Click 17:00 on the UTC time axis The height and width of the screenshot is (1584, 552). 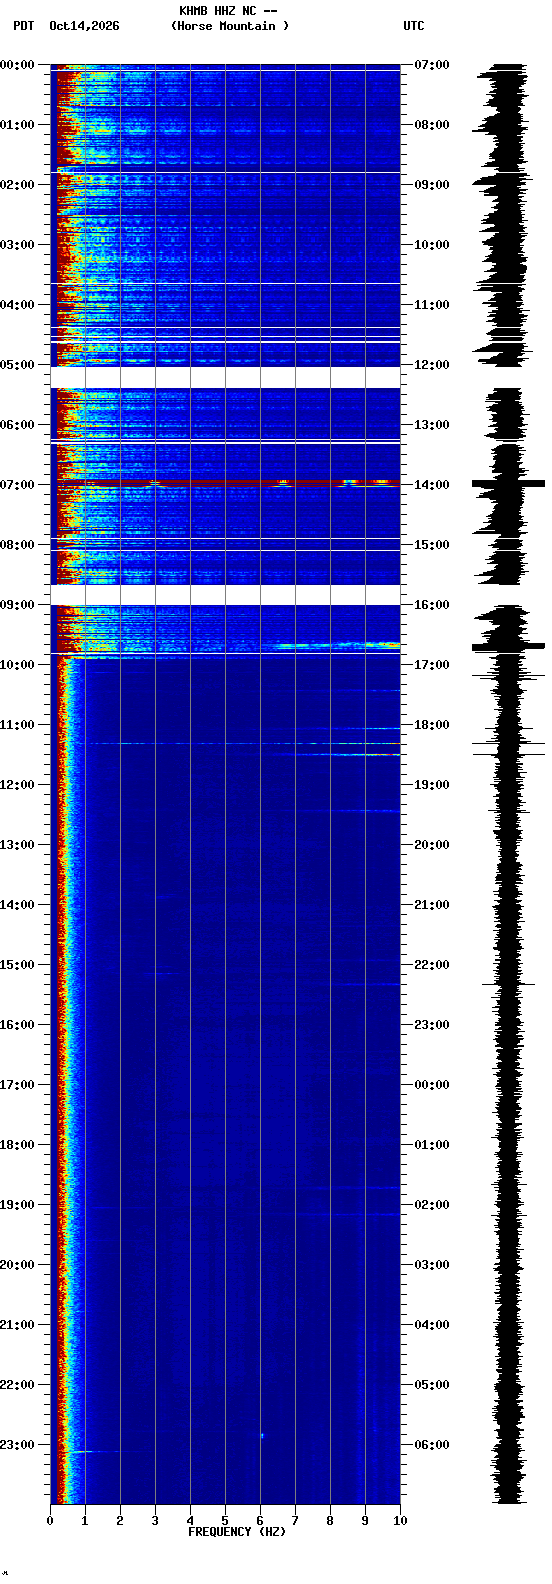(x=432, y=665)
